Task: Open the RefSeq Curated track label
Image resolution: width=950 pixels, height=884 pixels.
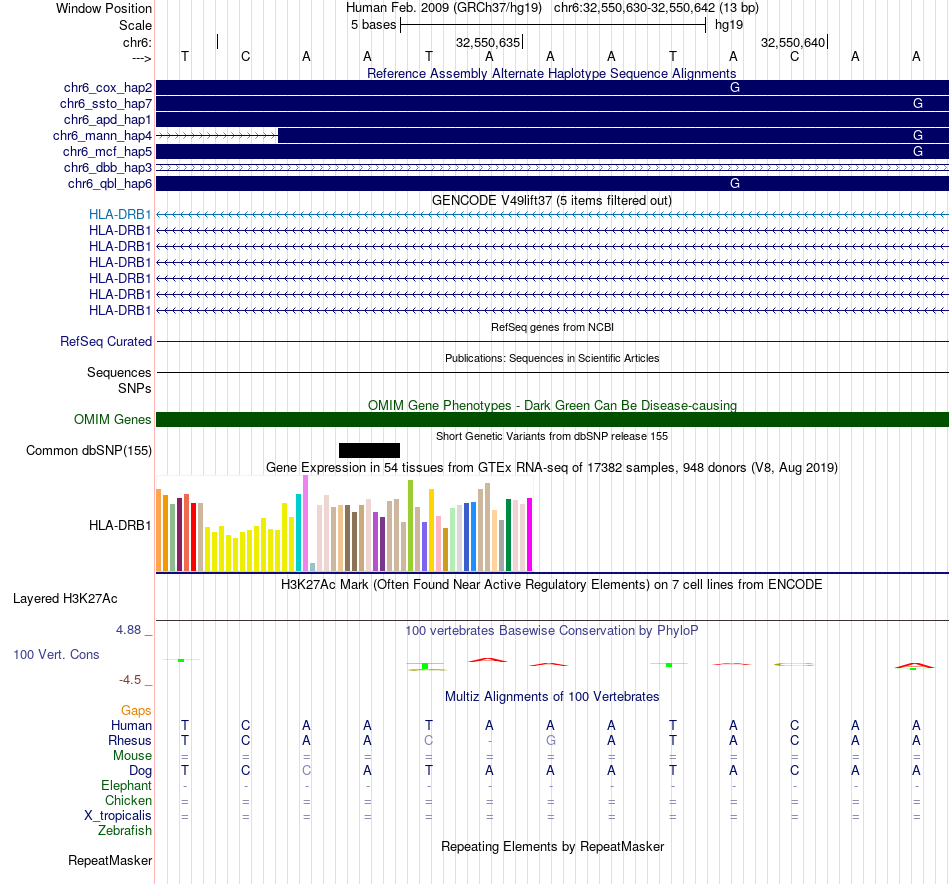Action: tap(106, 342)
